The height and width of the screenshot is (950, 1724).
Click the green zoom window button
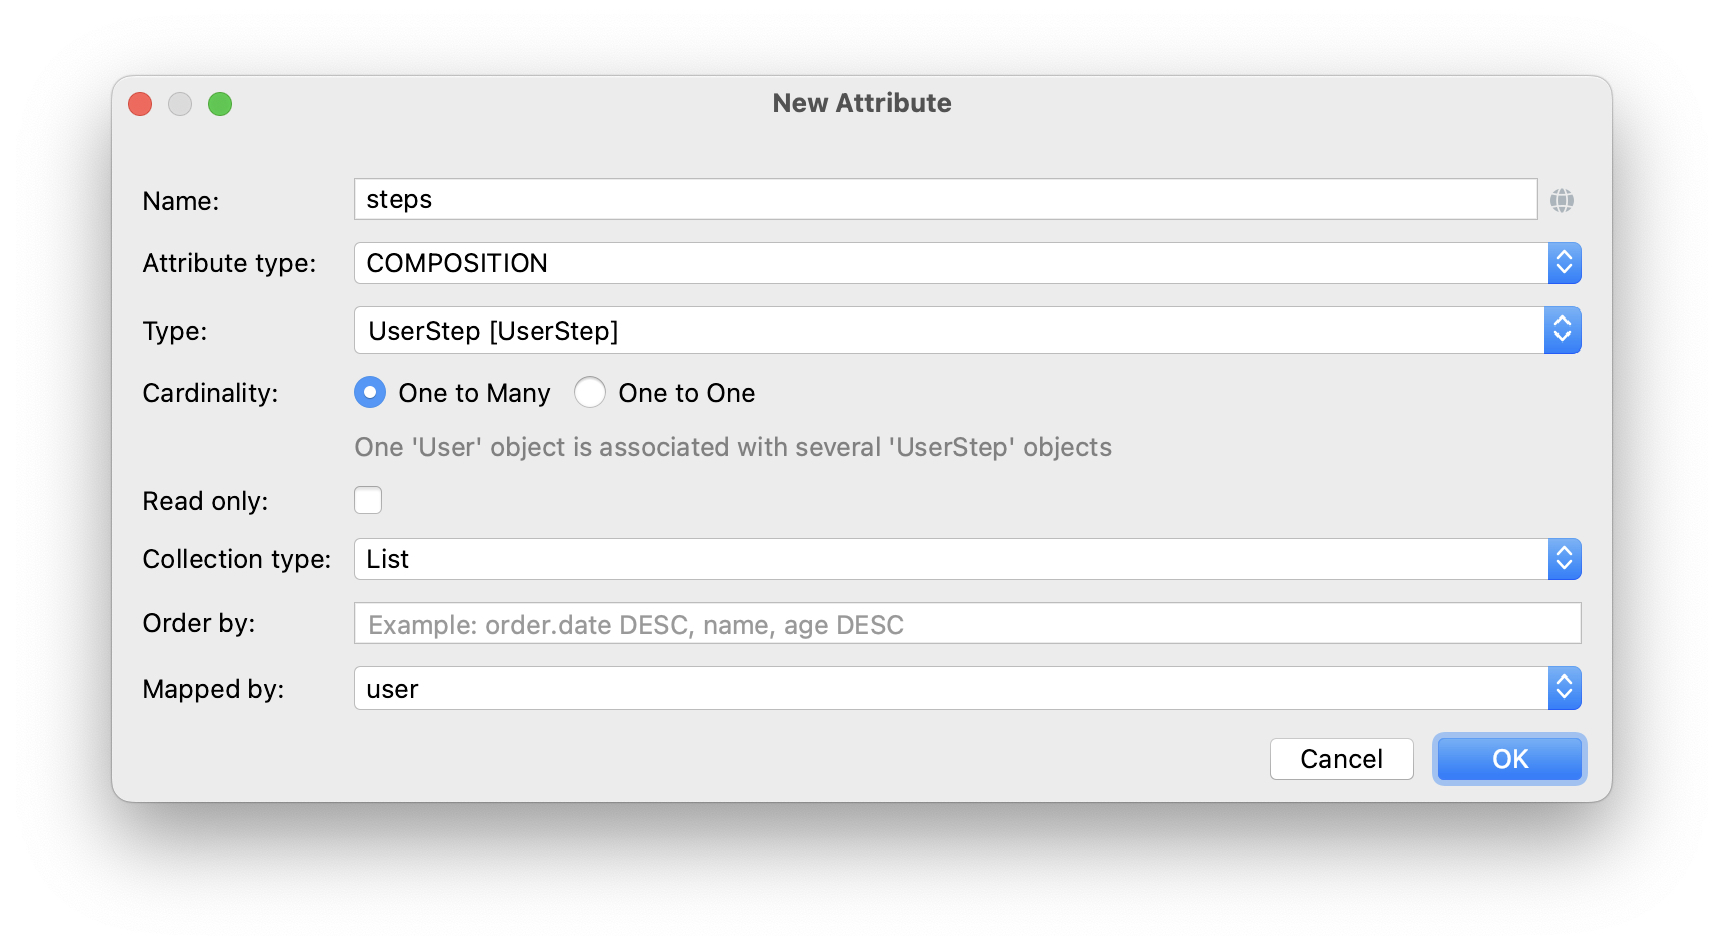(x=220, y=104)
